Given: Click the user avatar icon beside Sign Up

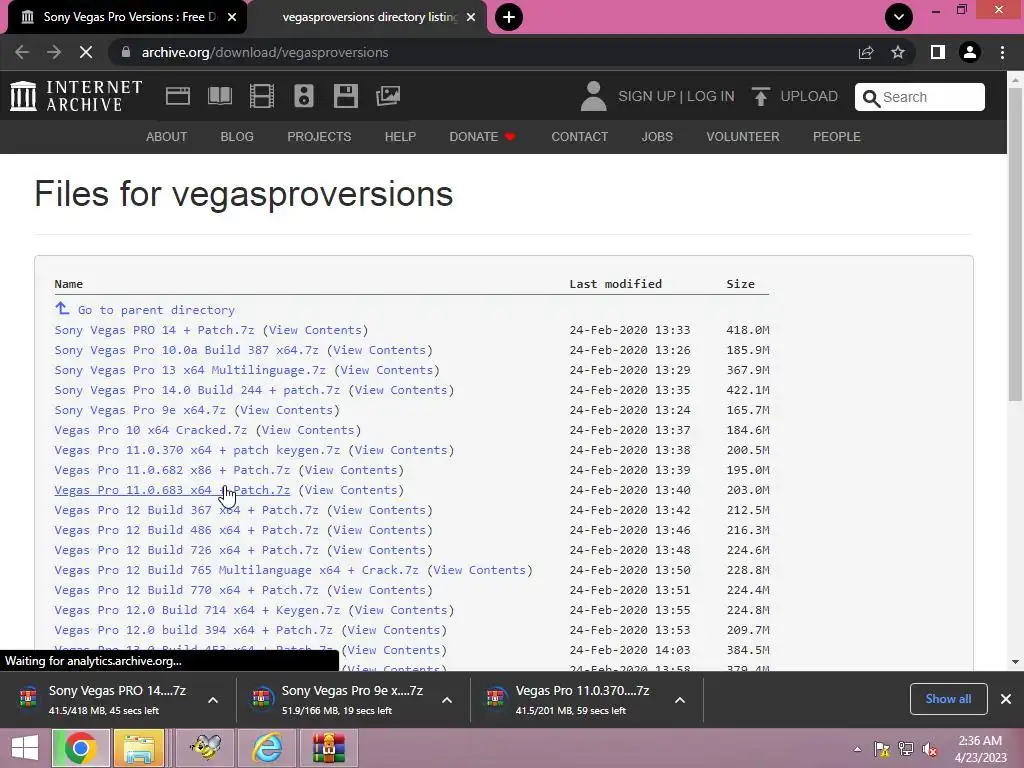Looking at the screenshot, I should 593,96.
